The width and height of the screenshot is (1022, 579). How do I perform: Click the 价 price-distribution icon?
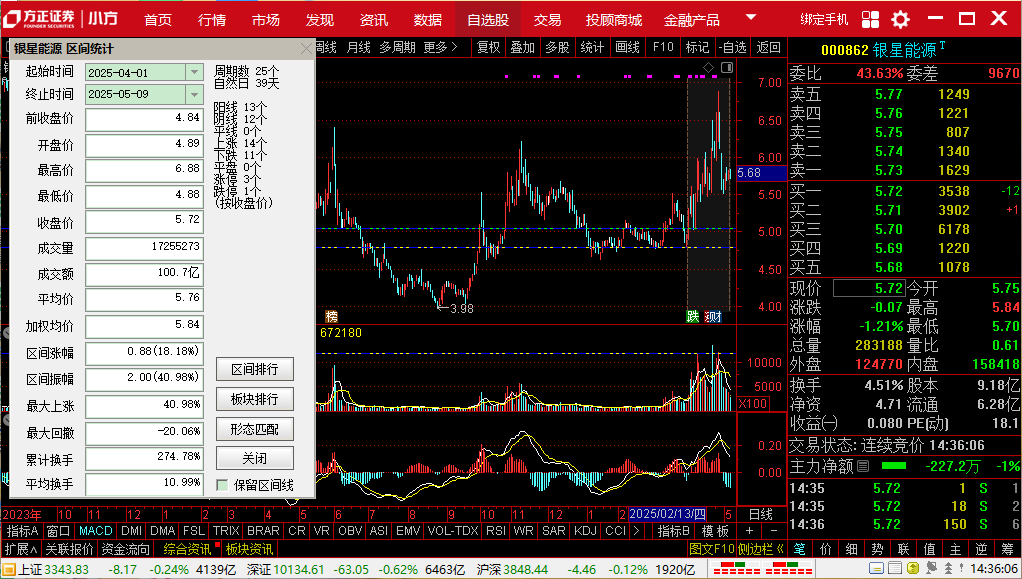826,549
